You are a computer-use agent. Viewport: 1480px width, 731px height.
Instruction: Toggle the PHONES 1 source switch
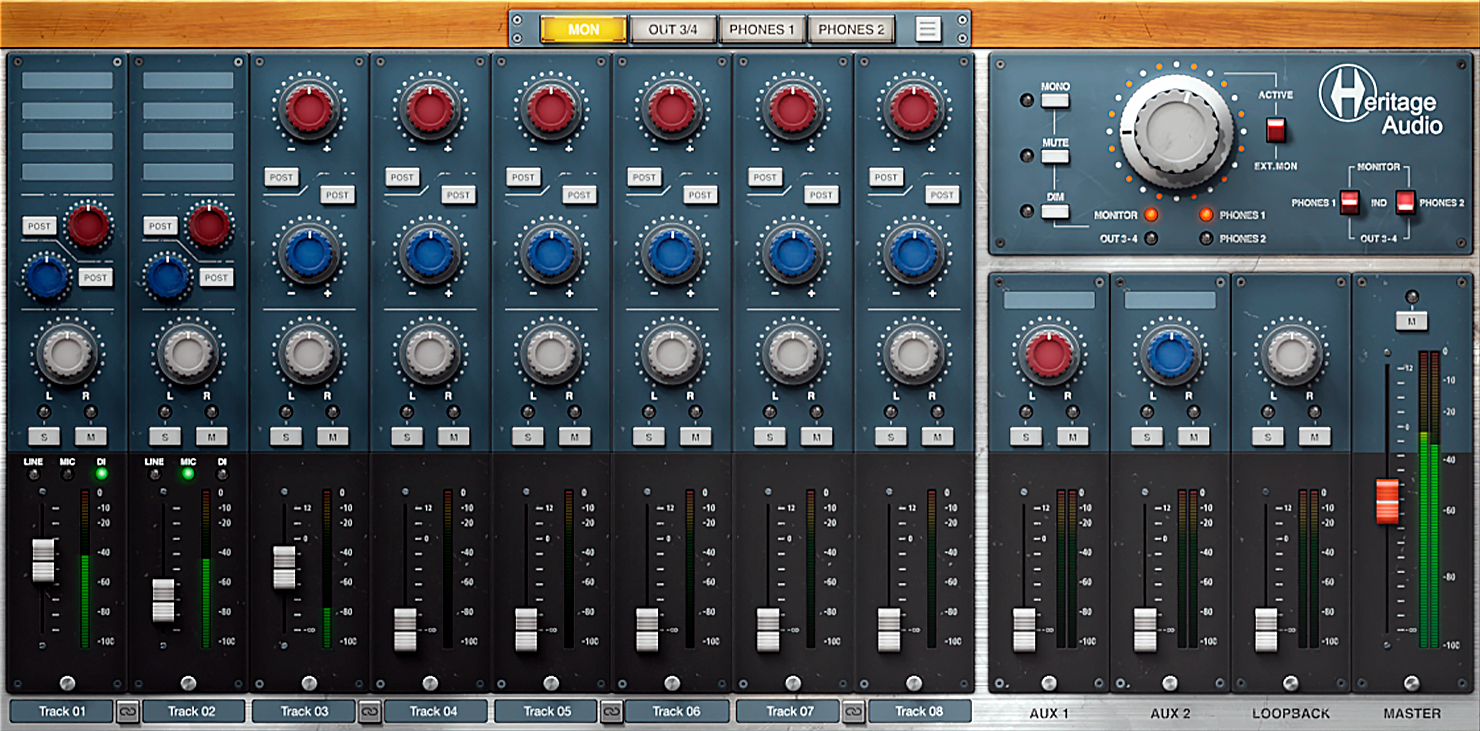pos(1350,202)
